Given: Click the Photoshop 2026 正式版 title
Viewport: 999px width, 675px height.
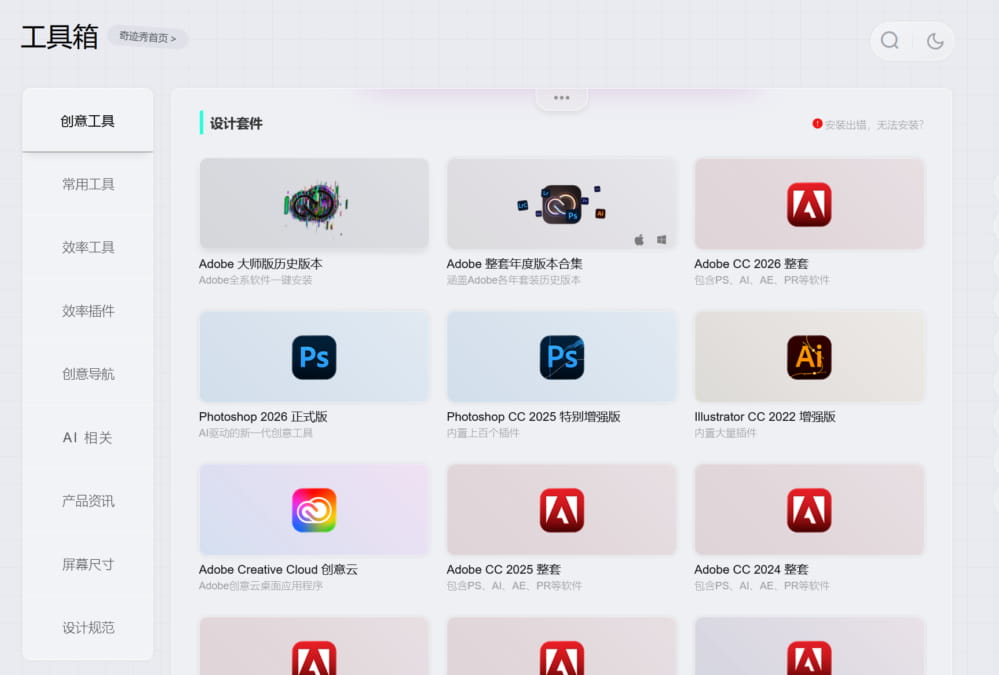Looking at the screenshot, I should 263,416.
